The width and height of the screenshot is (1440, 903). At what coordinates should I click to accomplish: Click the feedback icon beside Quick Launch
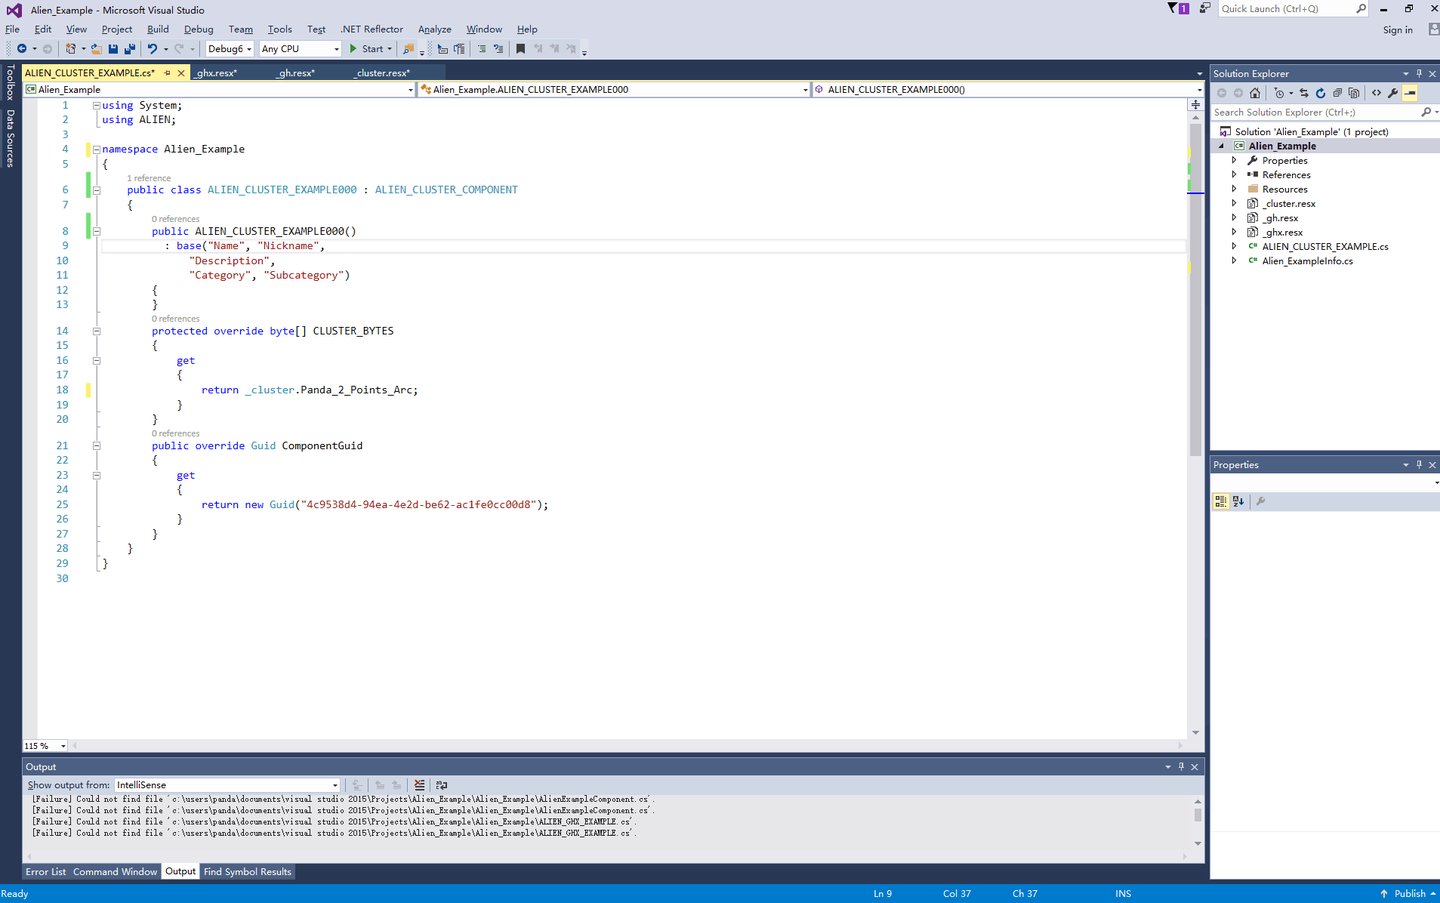pos(1204,8)
